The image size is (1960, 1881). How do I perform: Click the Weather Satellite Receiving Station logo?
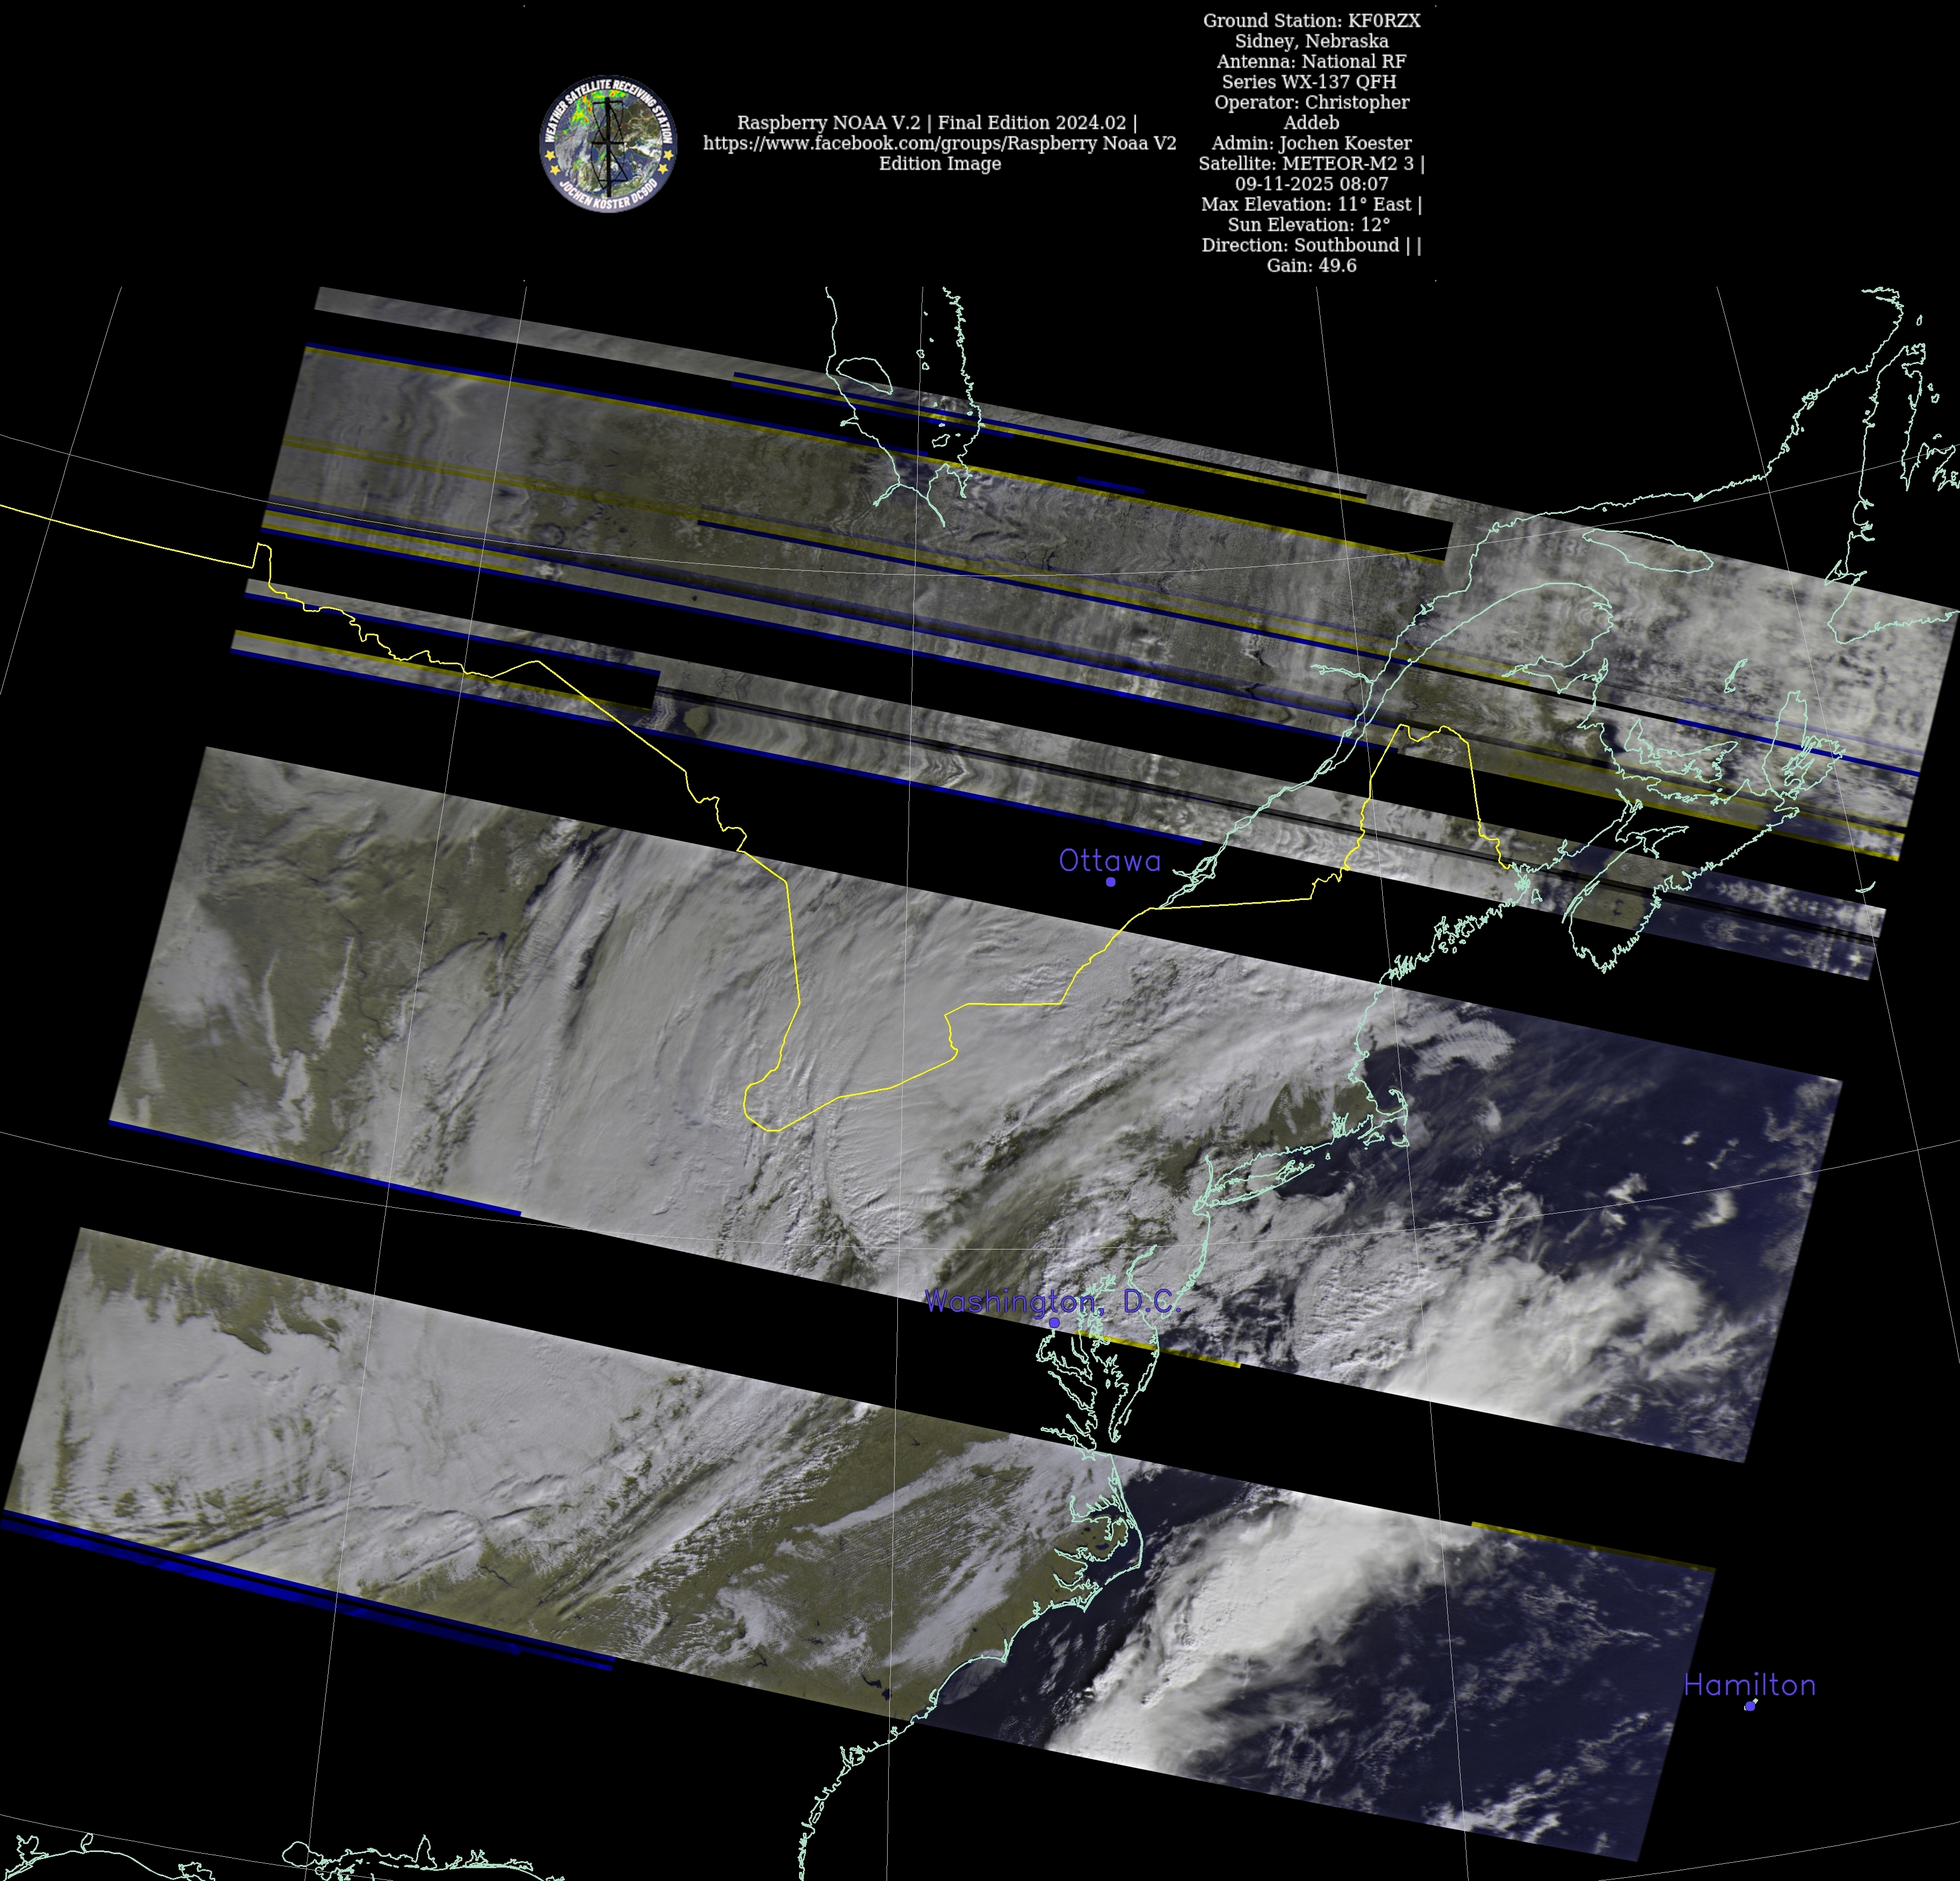pos(608,144)
